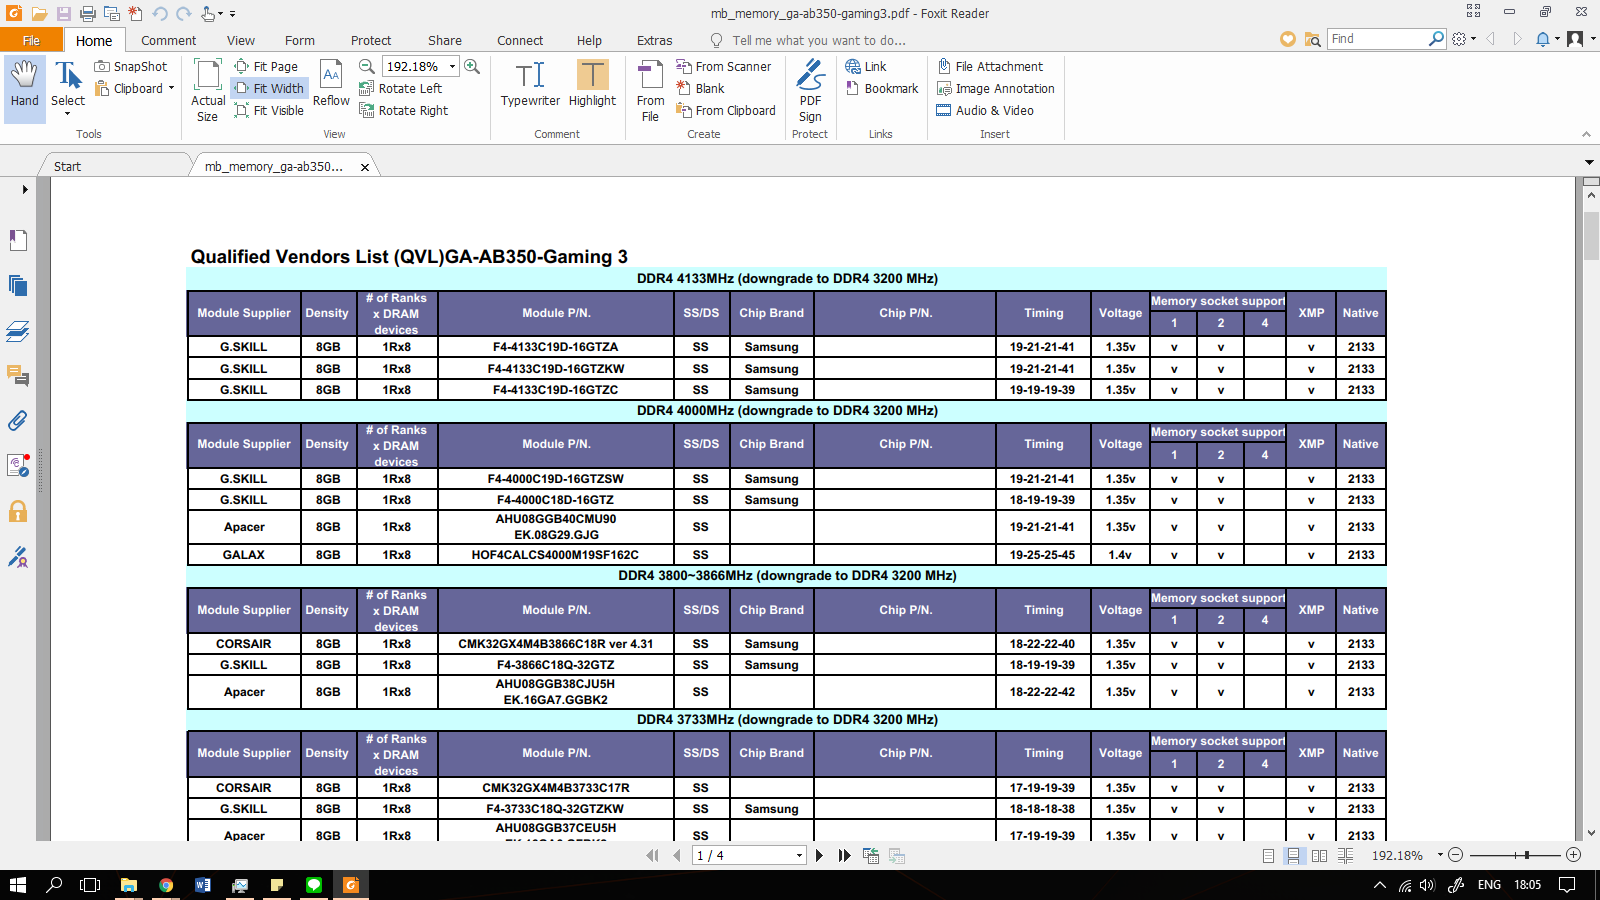1600x900 pixels.
Task: Open the page number dropdown
Action: tap(799, 855)
